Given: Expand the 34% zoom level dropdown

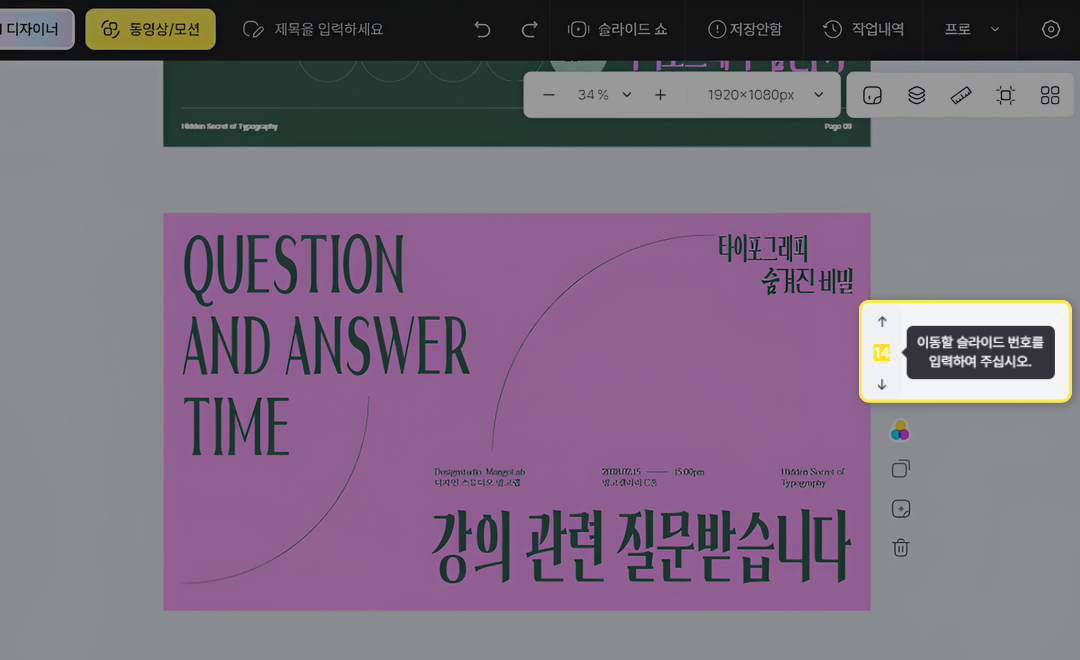Looking at the screenshot, I should pyautogui.click(x=605, y=95).
